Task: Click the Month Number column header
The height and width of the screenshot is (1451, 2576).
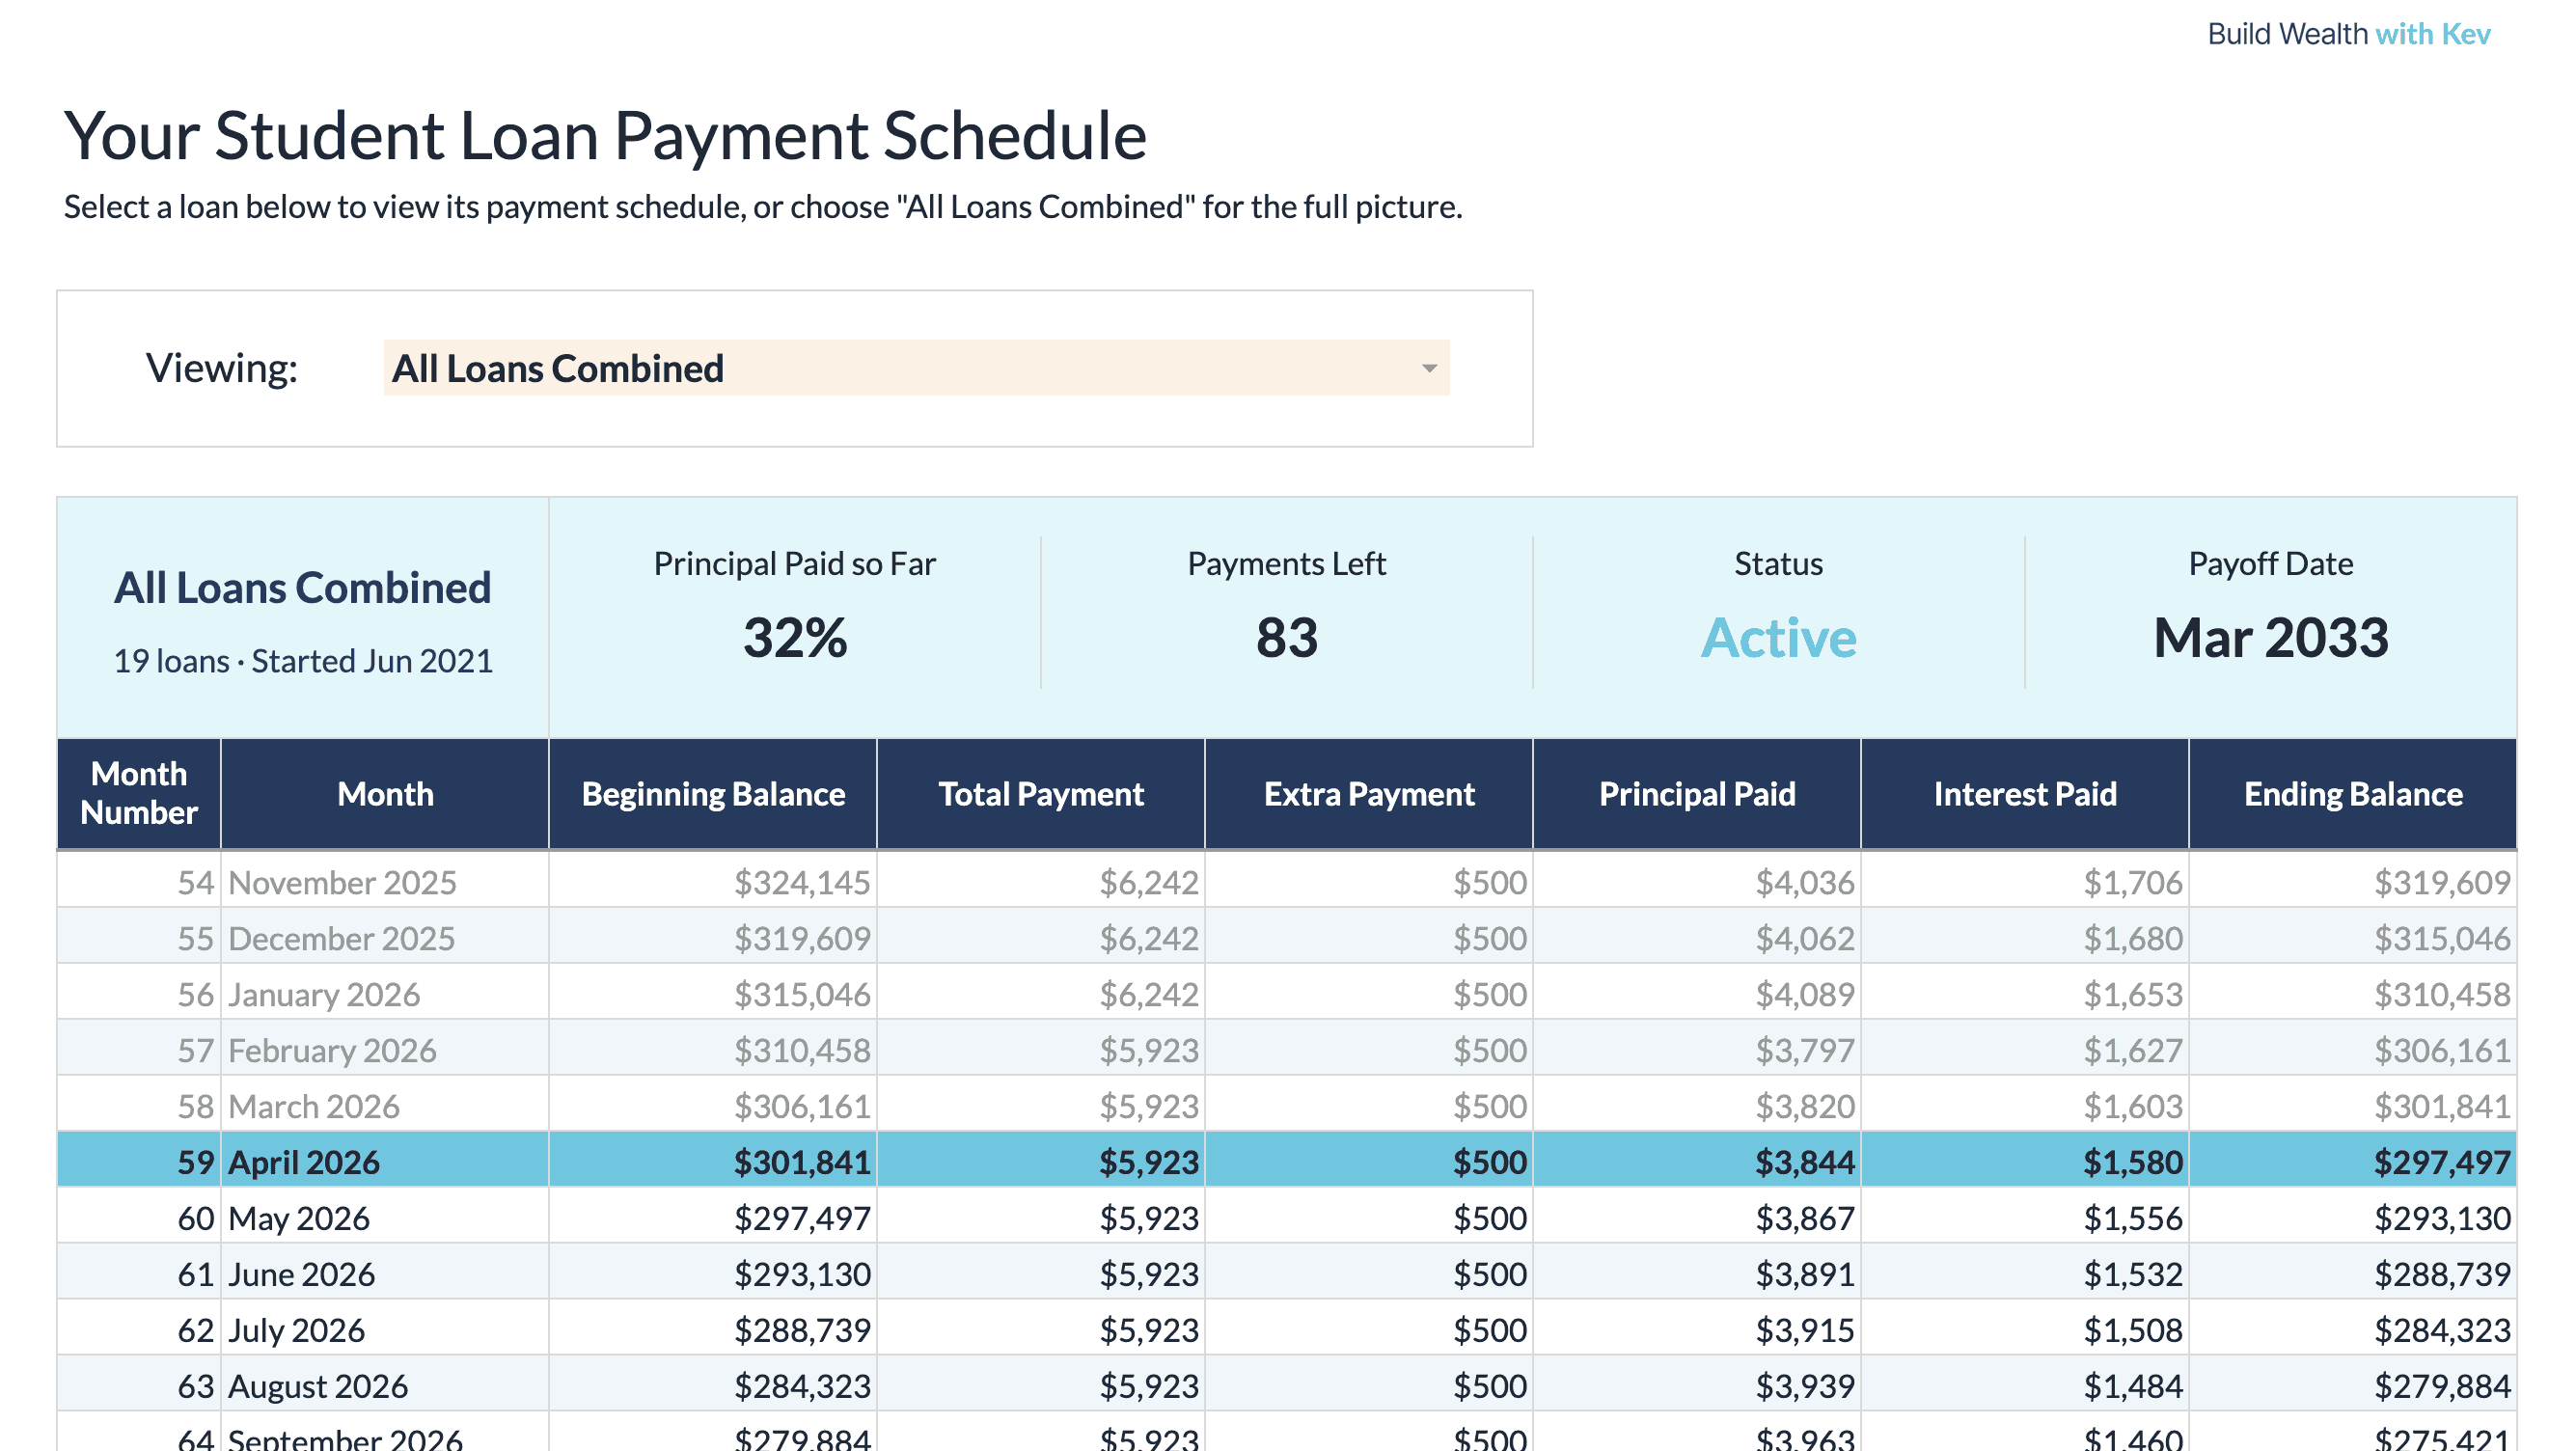Action: [139, 793]
